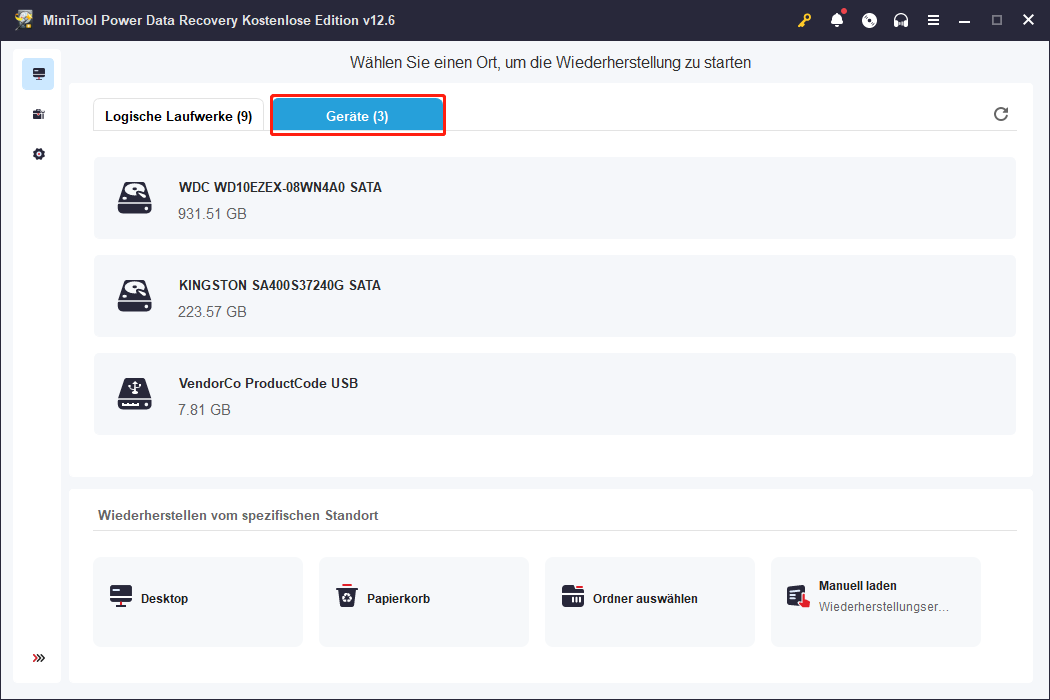Open the settings gear sidebar icon

pyautogui.click(x=39, y=154)
